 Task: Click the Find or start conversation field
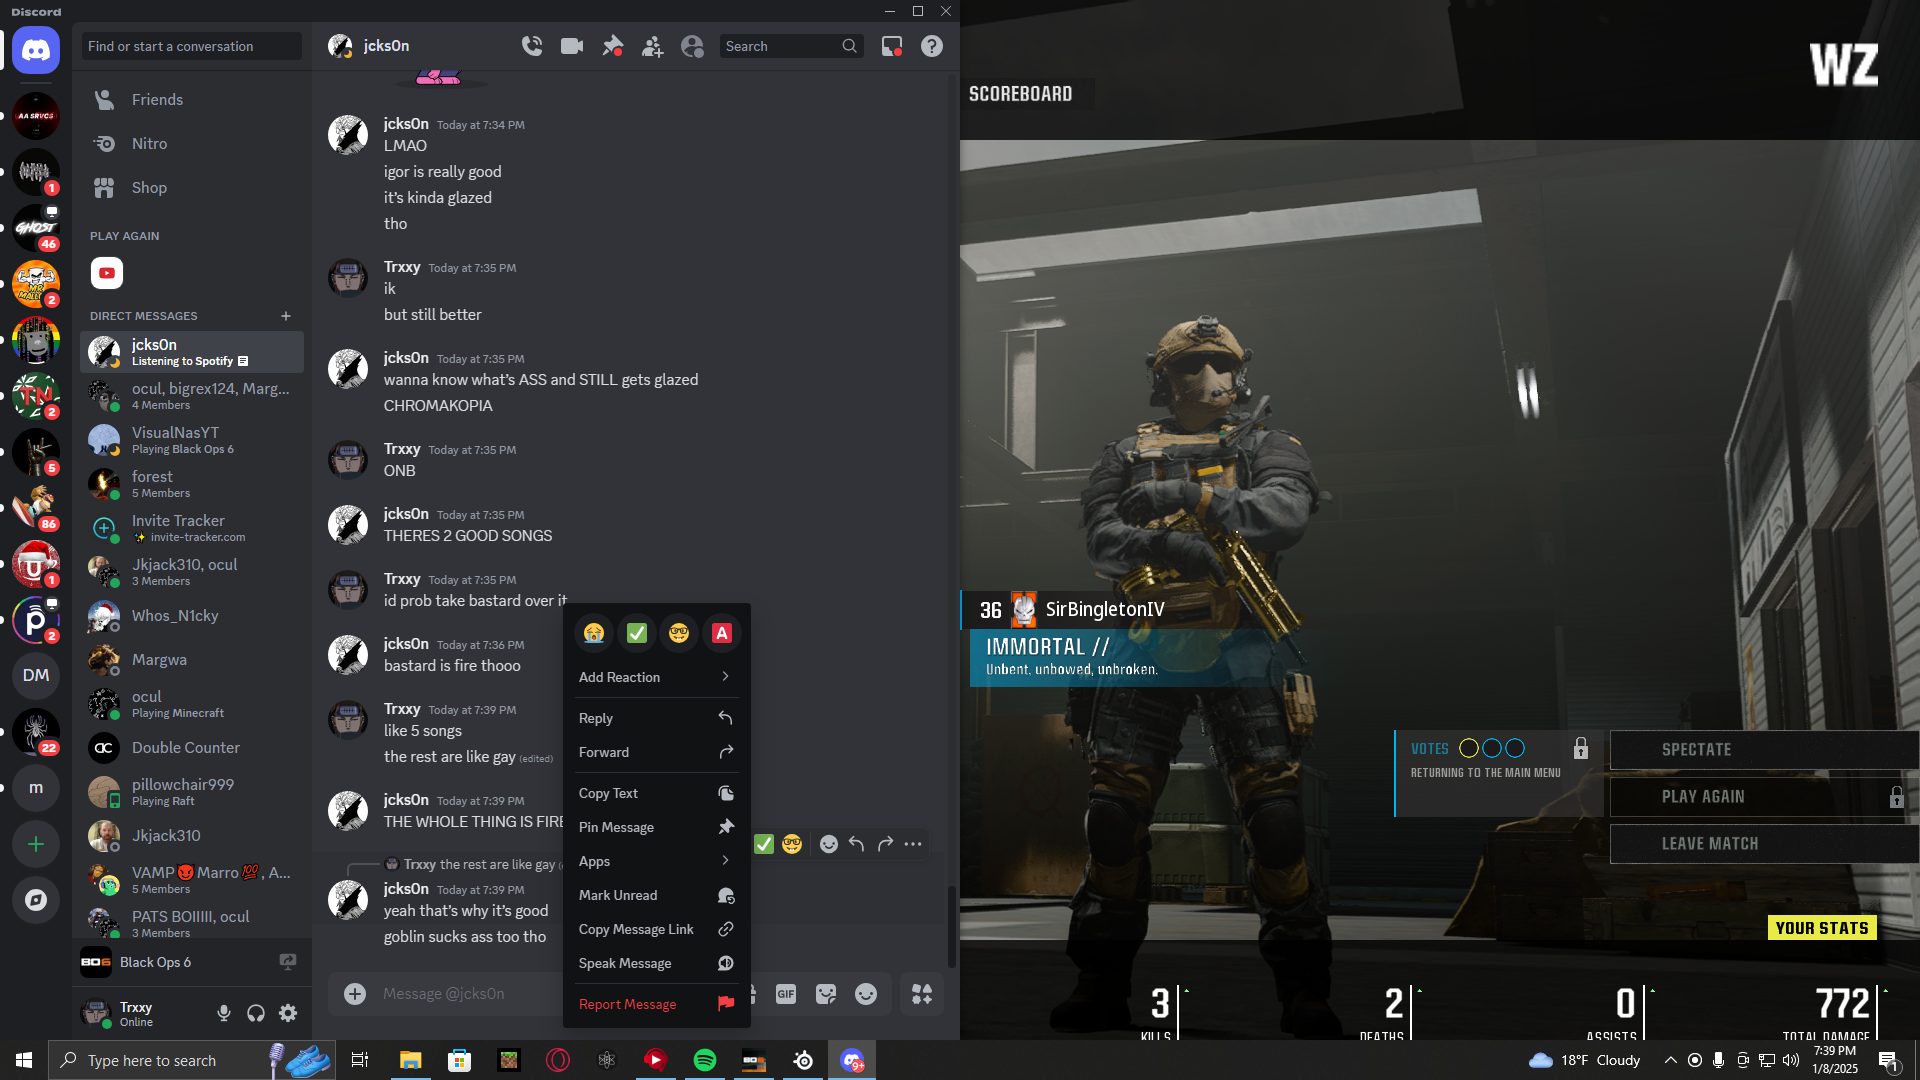(190, 46)
